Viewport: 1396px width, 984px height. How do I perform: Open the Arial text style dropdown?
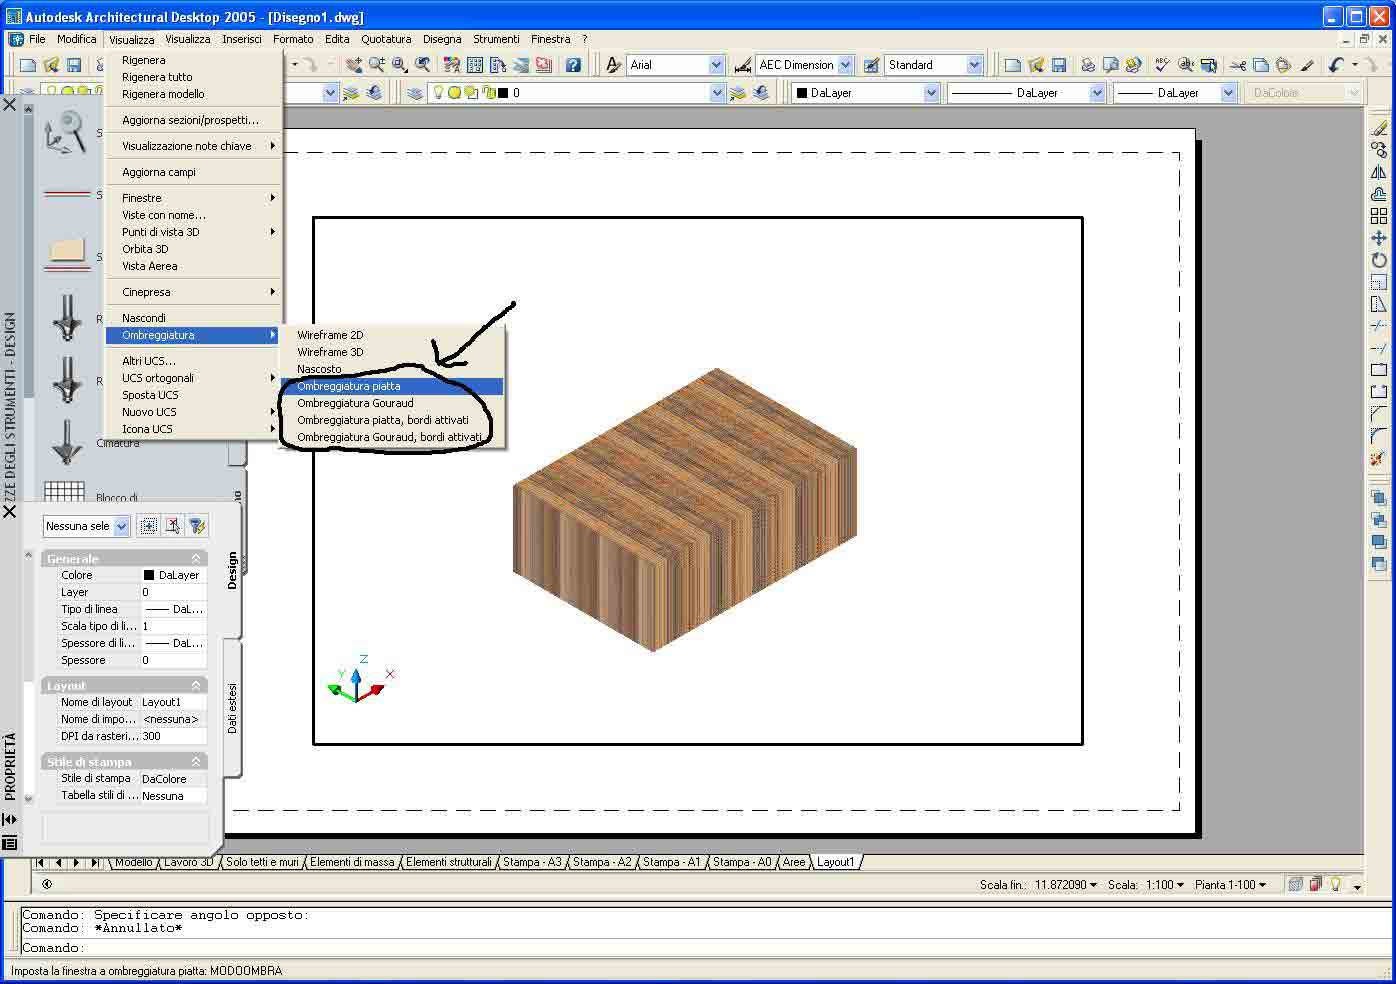pyautogui.click(x=716, y=65)
